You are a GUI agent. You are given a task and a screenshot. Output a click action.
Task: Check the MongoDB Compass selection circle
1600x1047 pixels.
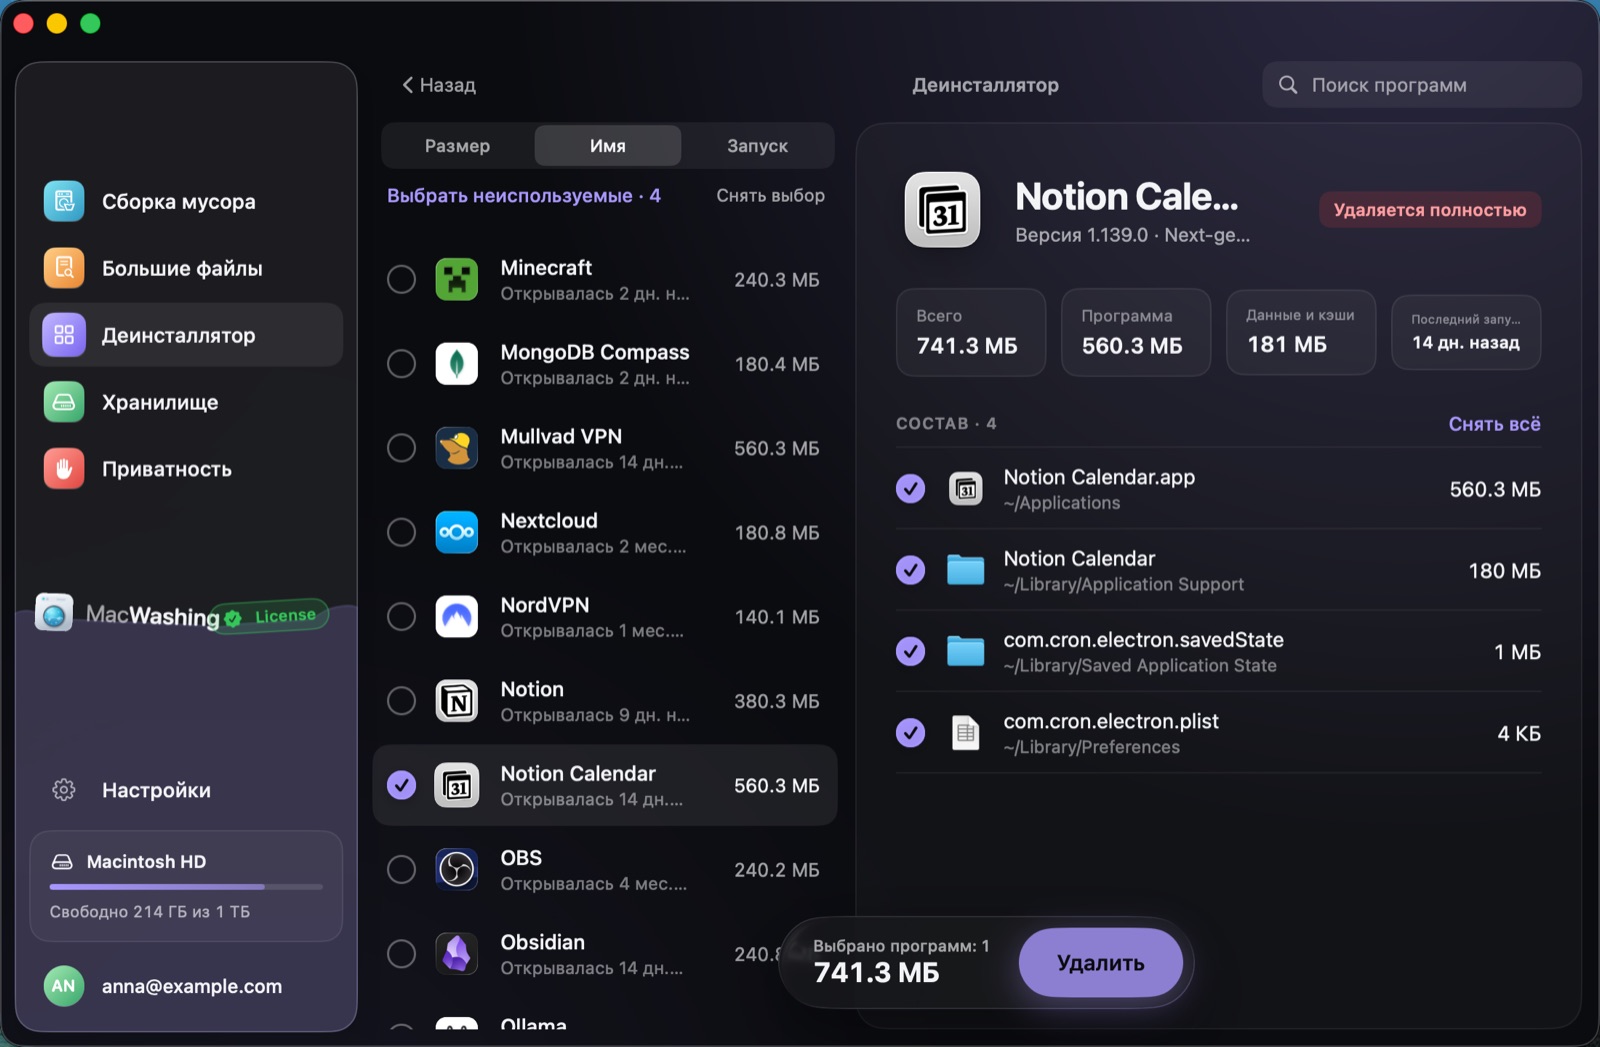coord(401,364)
